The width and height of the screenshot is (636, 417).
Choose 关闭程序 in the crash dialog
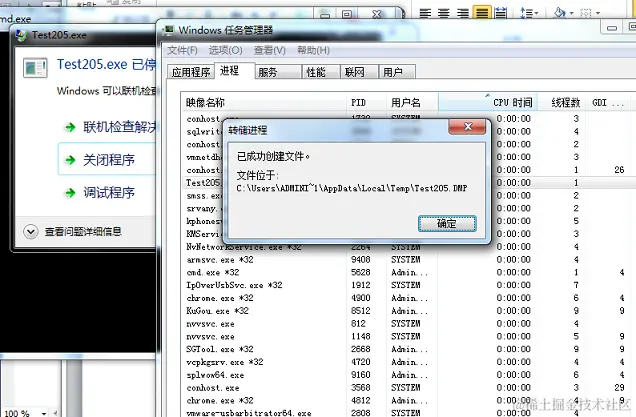click(x=107, y=159)
